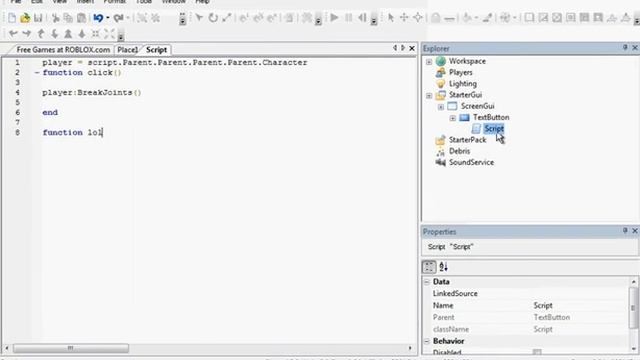
Task: Select the Paint bucket tool
Action: 467,18
